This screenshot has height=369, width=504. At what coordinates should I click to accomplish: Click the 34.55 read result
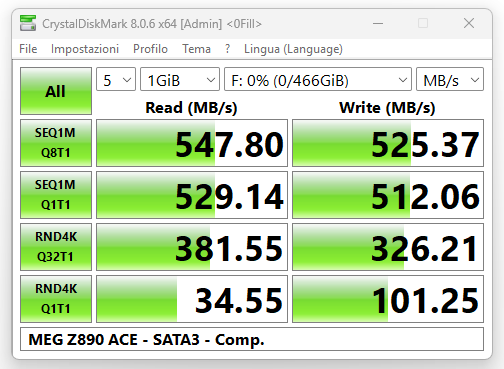[x=192, y=299]
